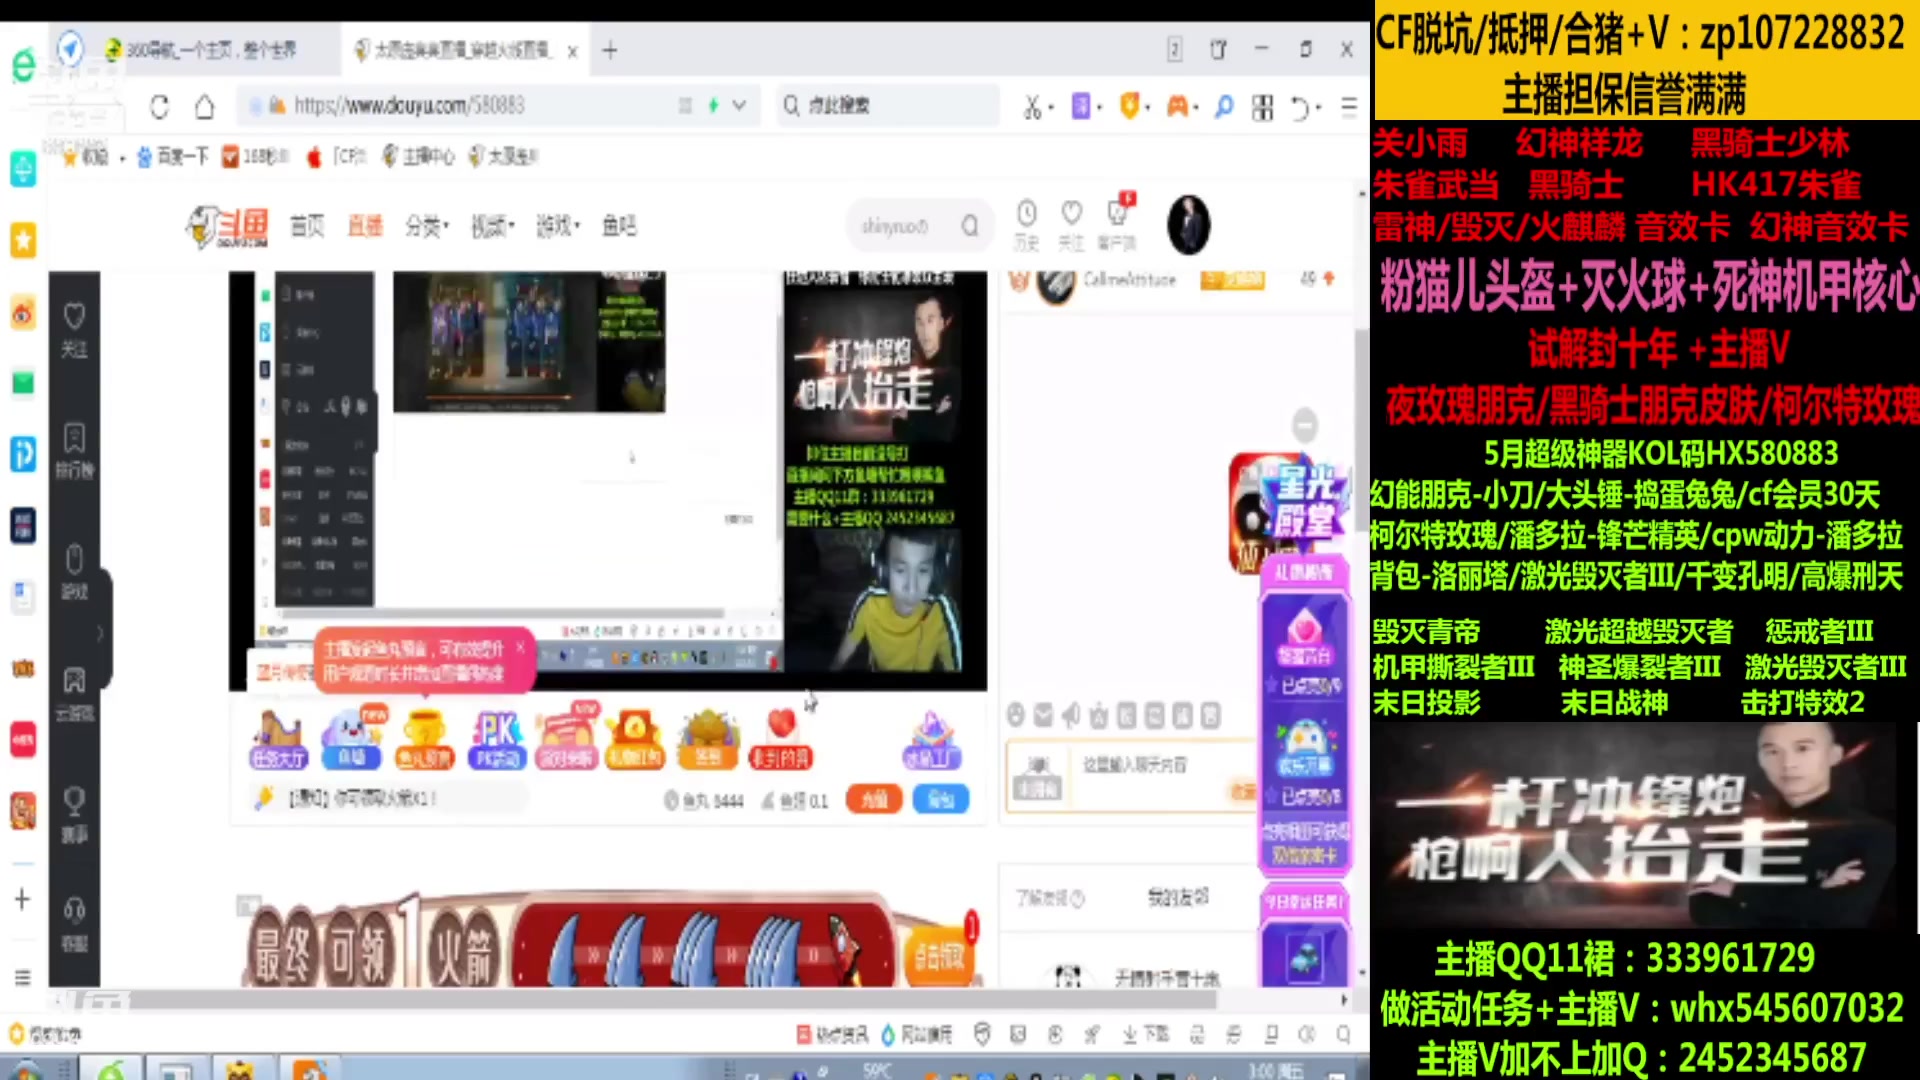Open the 直播 nav item
The image size is (1920, 1080).
click(365, 226)
